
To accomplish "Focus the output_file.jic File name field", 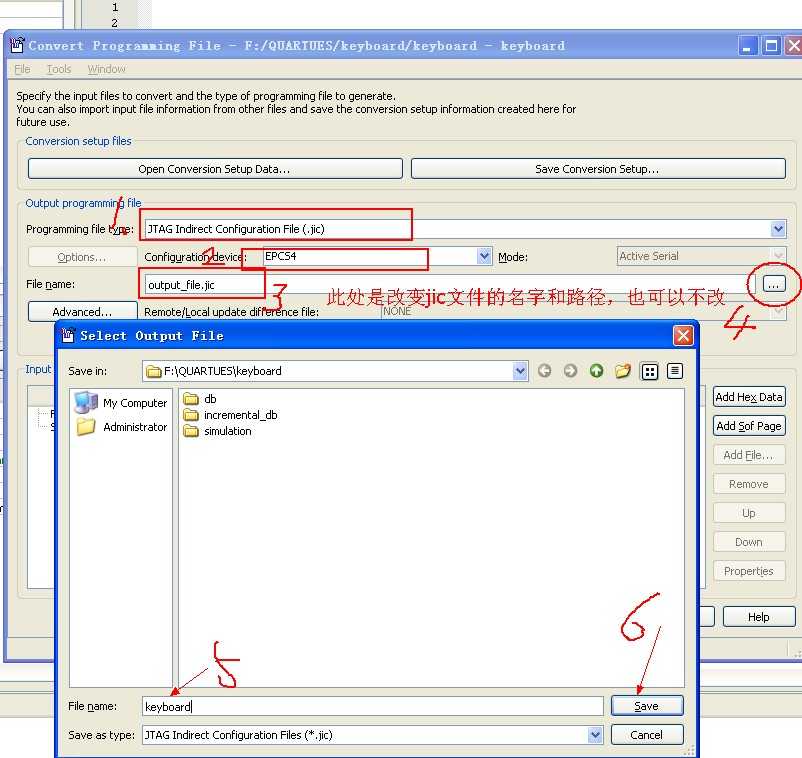I will (450, 284).
